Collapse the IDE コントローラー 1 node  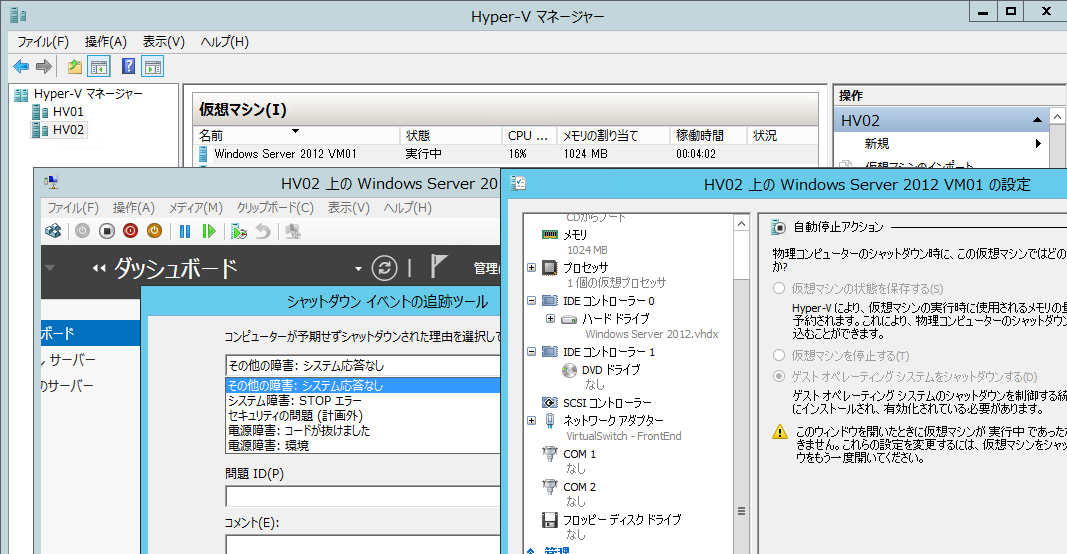pos(531,351)
